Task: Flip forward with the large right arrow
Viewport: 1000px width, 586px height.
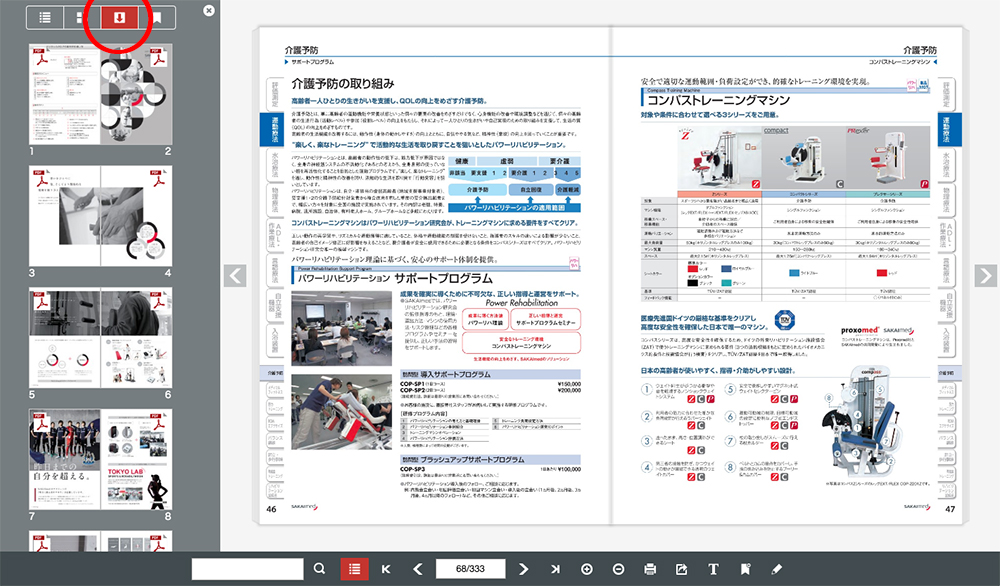Action: (985, 275)
